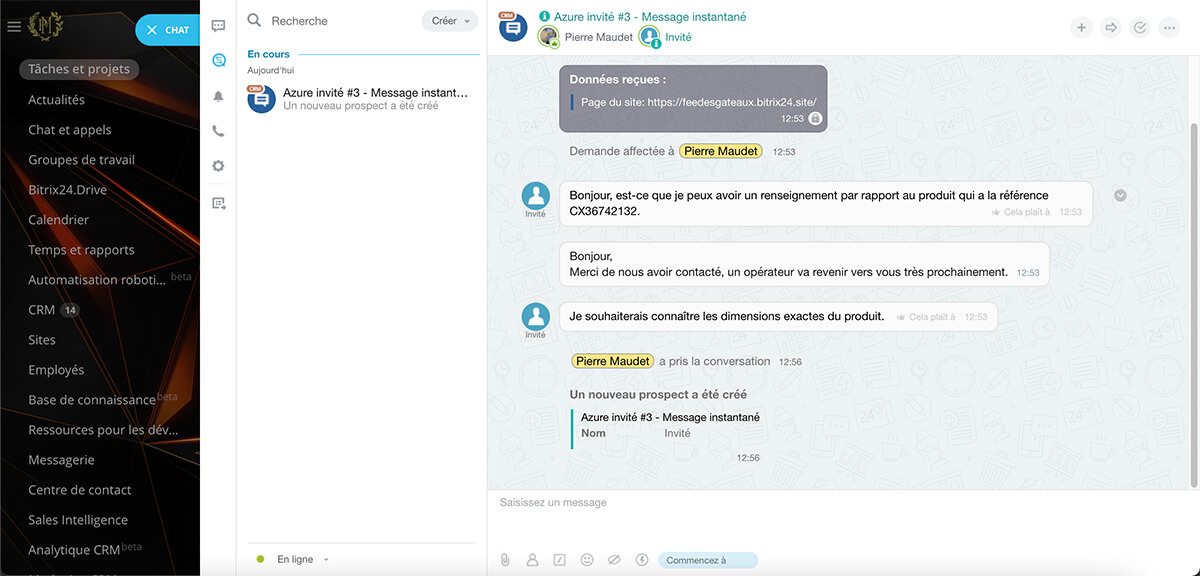Open the notifications bell in chat sidebar
The image size is (1200, 576).
click(218, 96)
